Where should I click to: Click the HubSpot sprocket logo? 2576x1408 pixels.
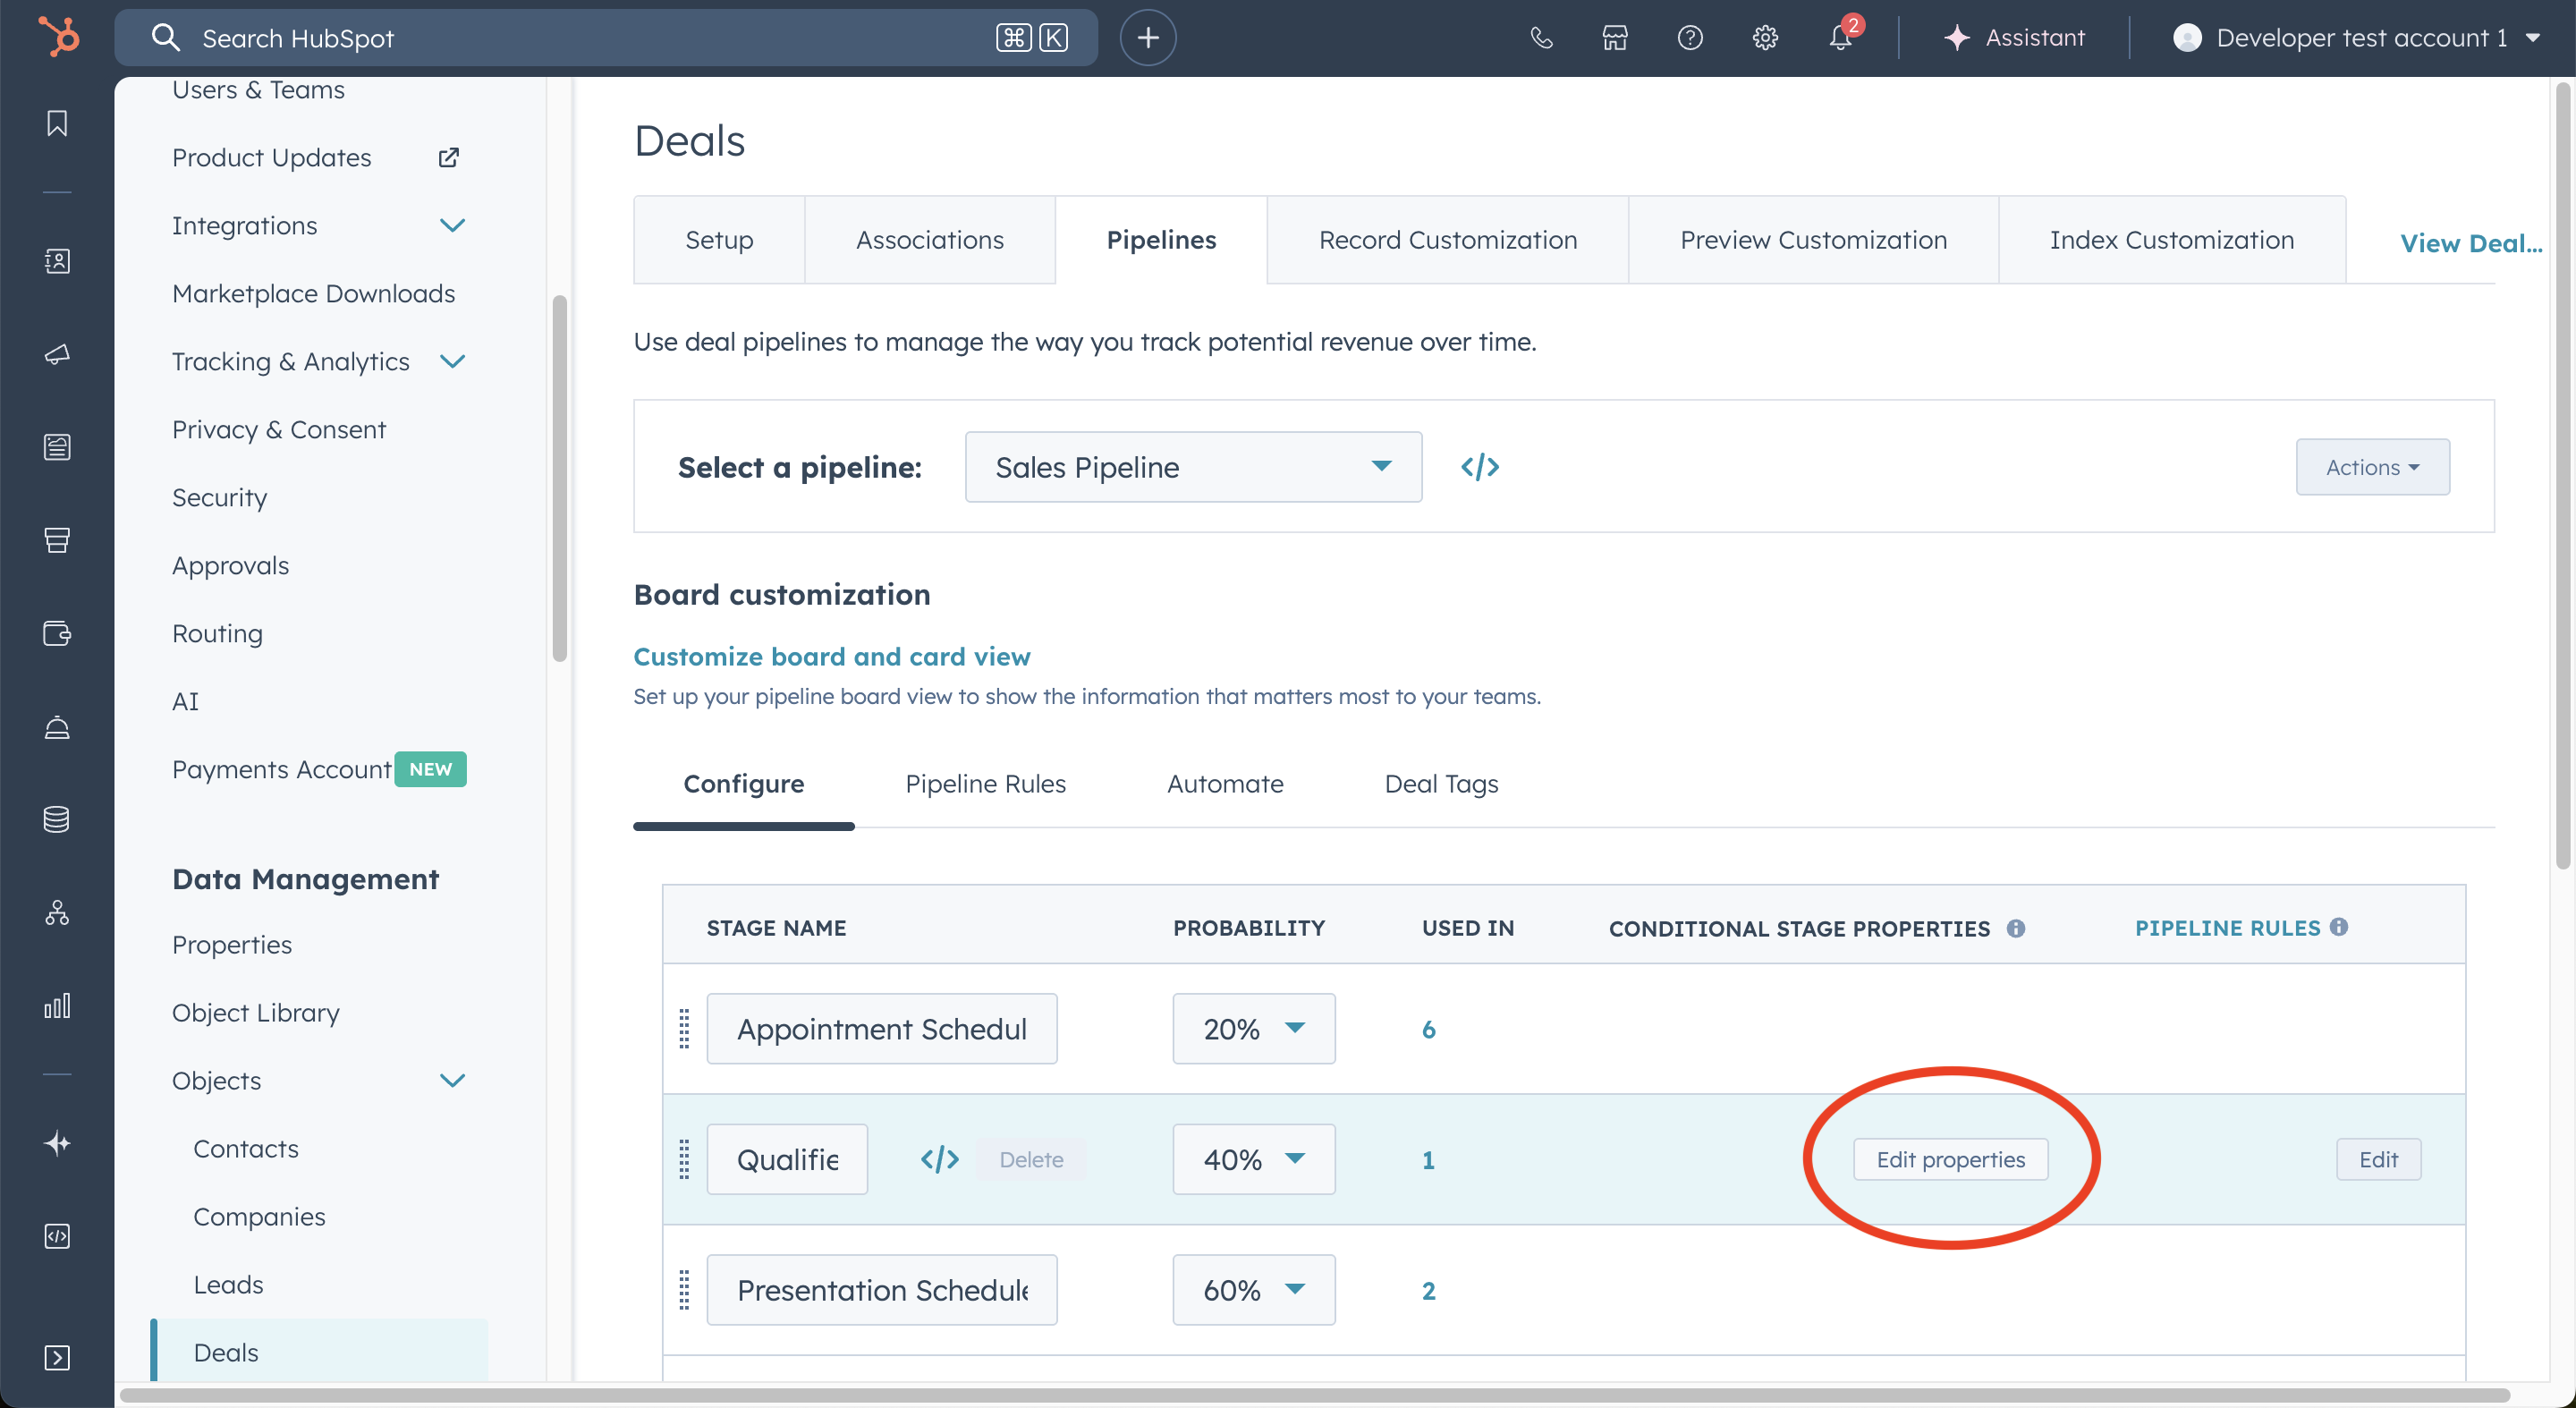point(58,37)
